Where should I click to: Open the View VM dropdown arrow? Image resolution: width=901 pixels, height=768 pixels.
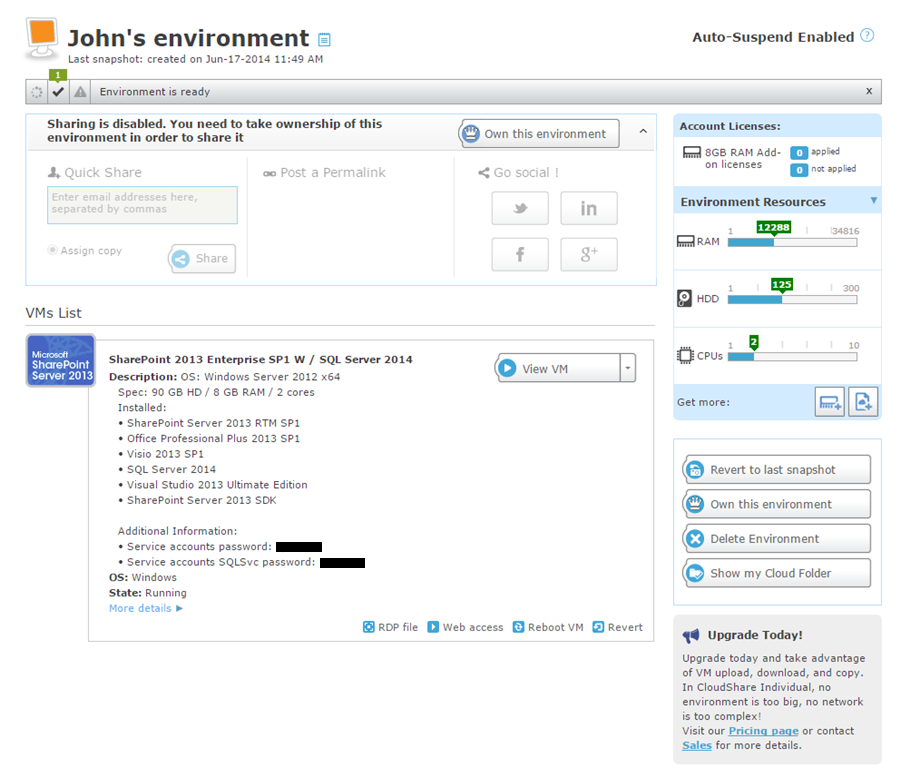click(628, 368)
